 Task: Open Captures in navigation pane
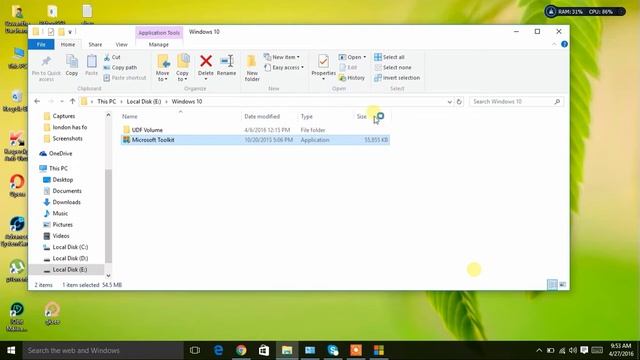pyautogui.click(x=64, y=116)
